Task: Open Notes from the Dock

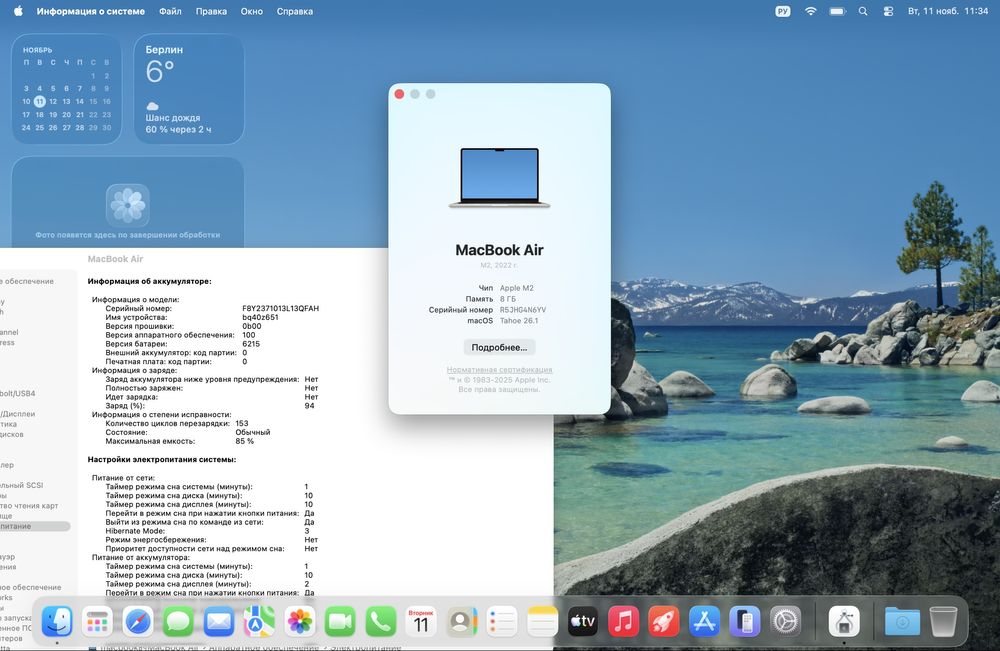Action: coord(543,621)
